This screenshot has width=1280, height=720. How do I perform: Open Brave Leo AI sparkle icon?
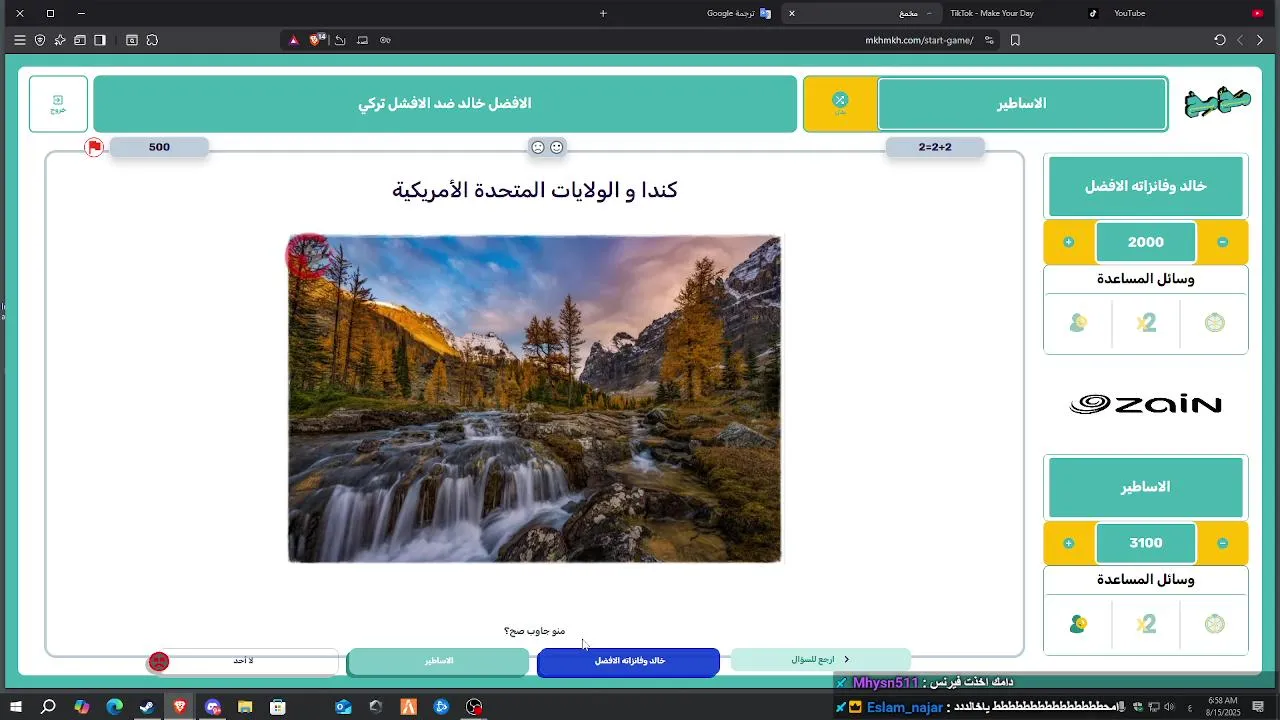60,40
